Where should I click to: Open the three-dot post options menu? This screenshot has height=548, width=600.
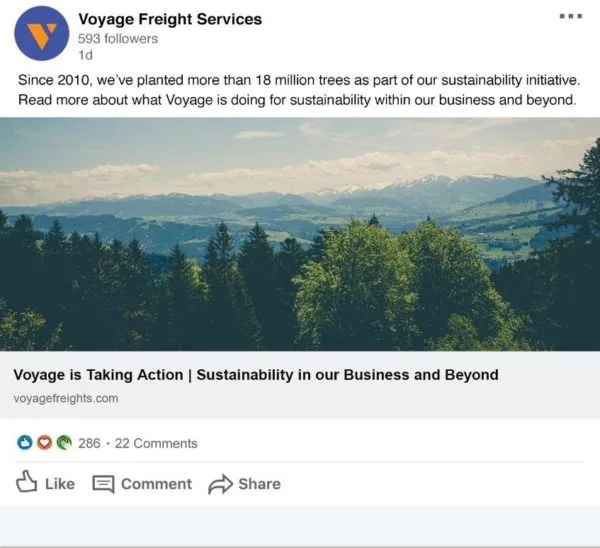[571, 17]
